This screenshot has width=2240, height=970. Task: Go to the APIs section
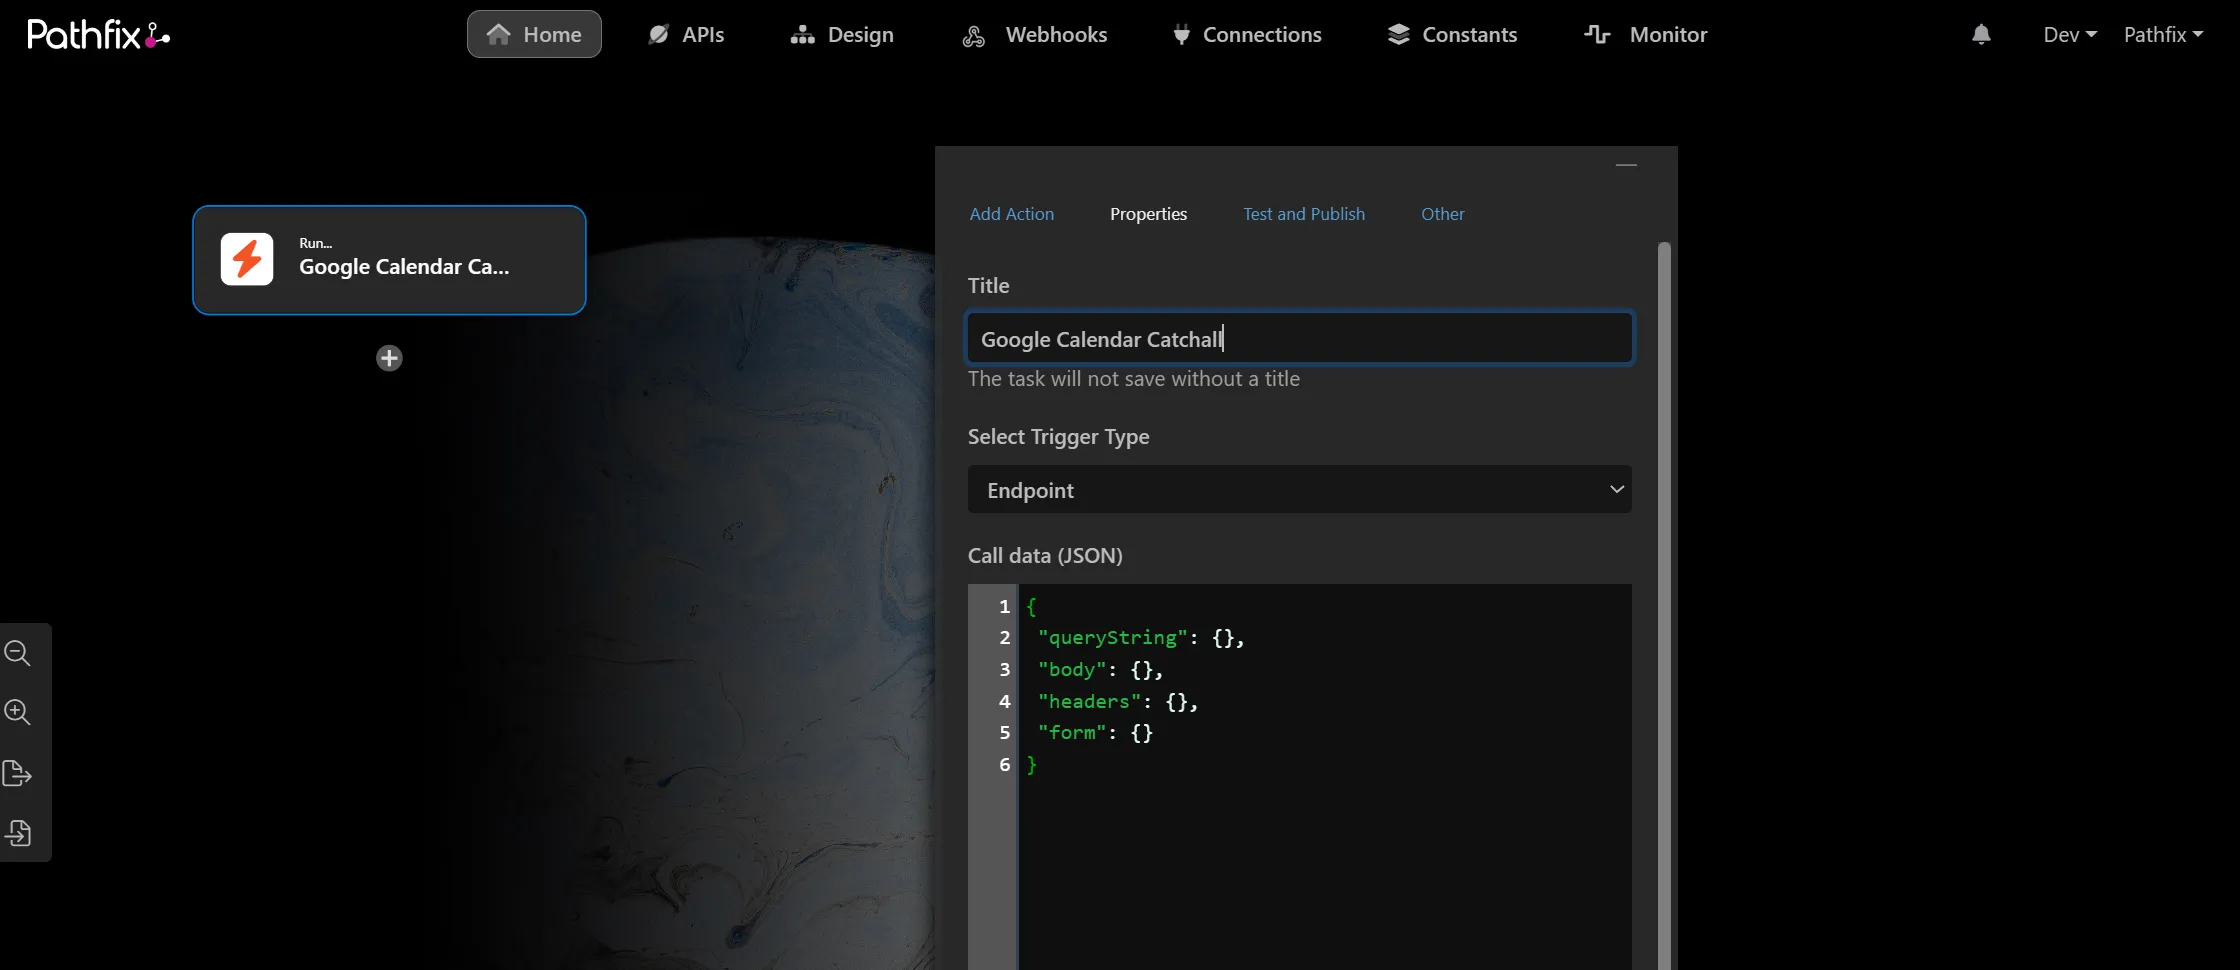pyautogui.click(x=686, y=34)
